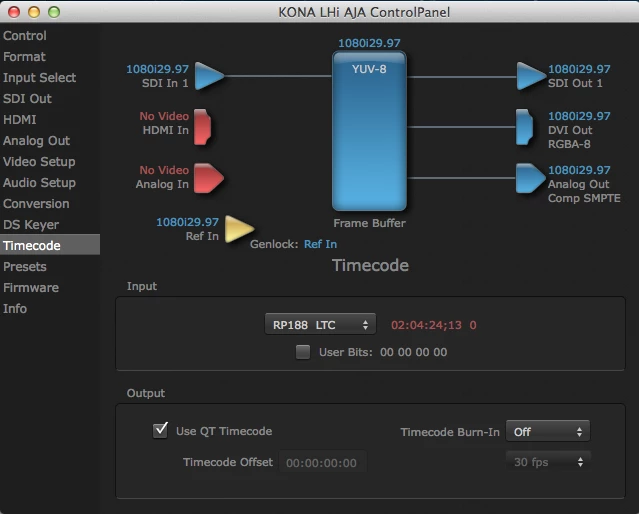Screen dimensions: 639x514
Task: Open Audio Setup section
Action: (x=50, y=183)
